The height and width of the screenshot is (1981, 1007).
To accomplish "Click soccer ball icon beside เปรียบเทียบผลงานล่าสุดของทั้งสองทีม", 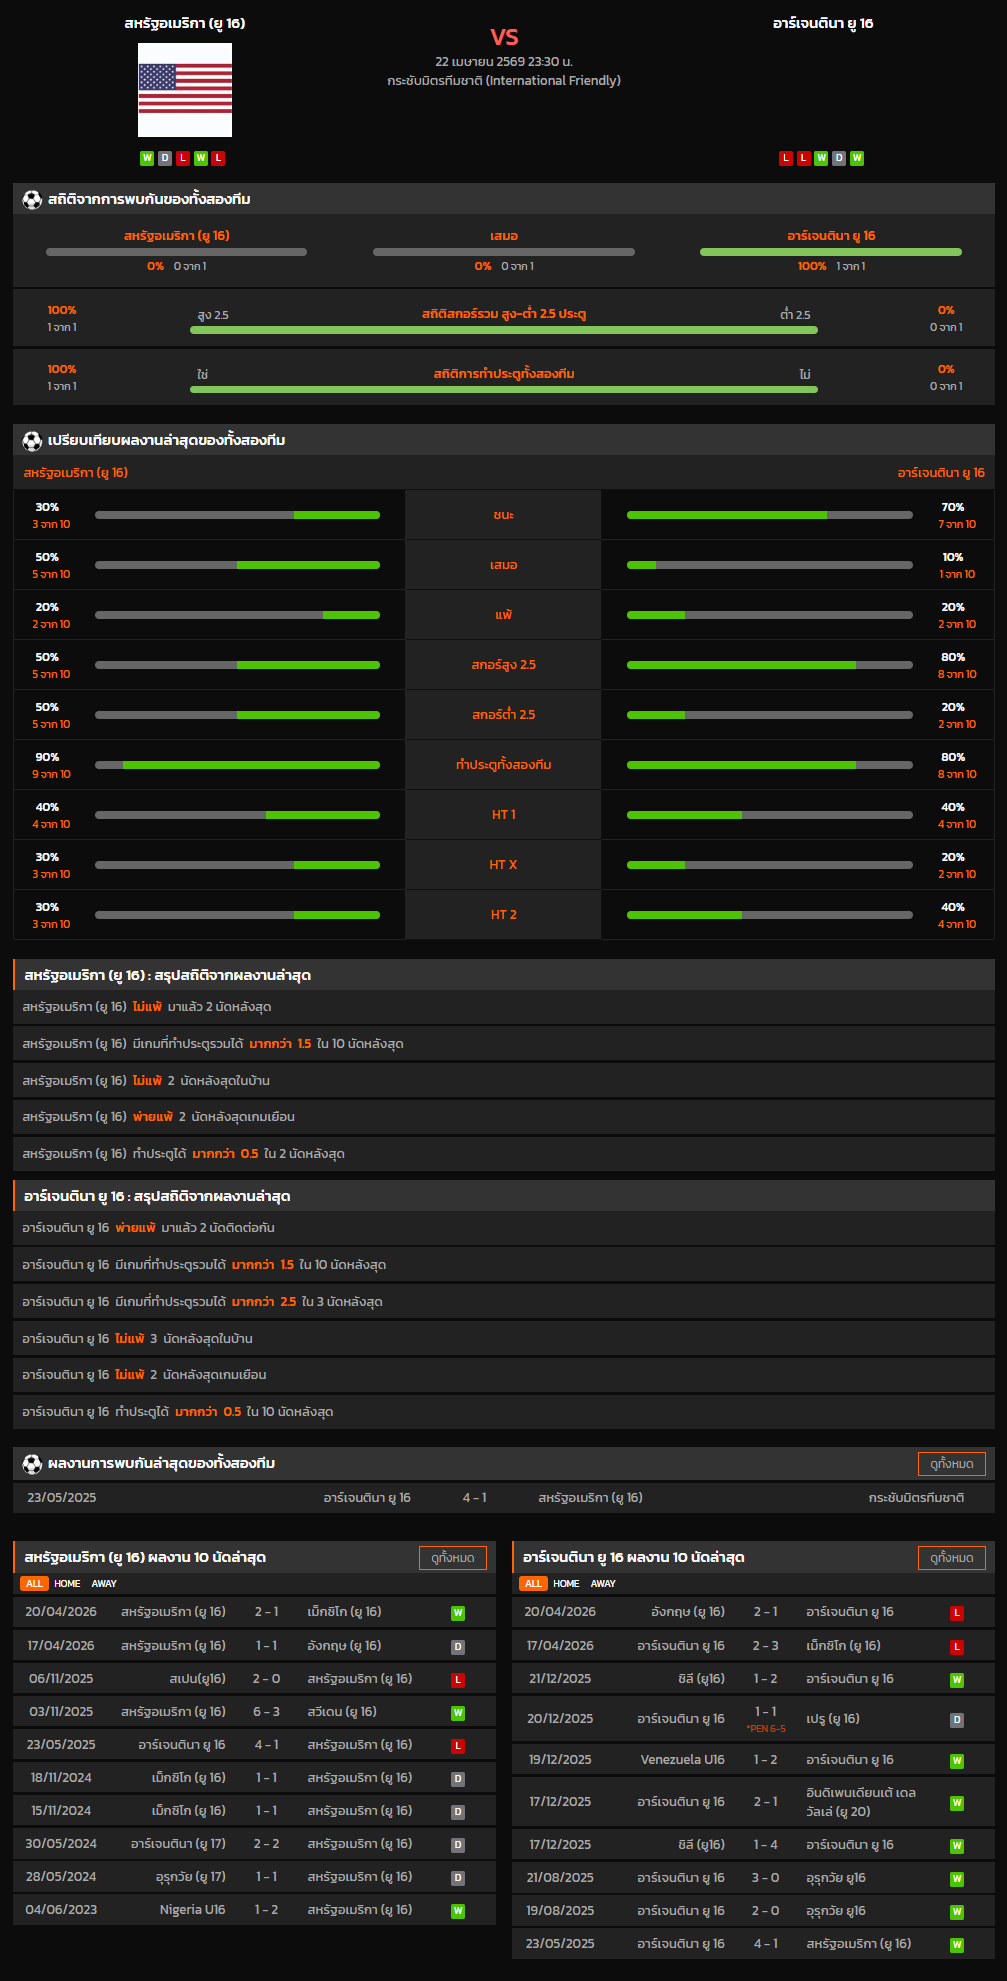I will point(32,441).
